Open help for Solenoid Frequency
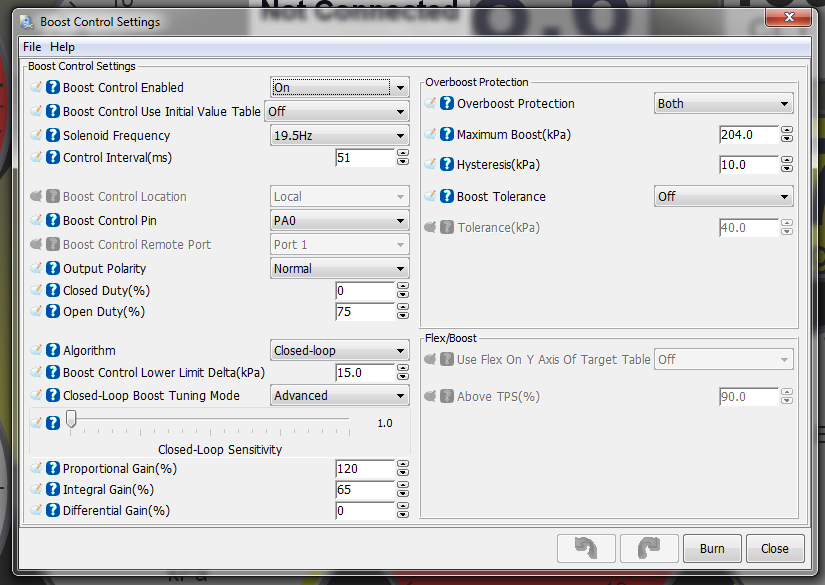Viewport: 825px width, 585px height. (x=51, y=135)
